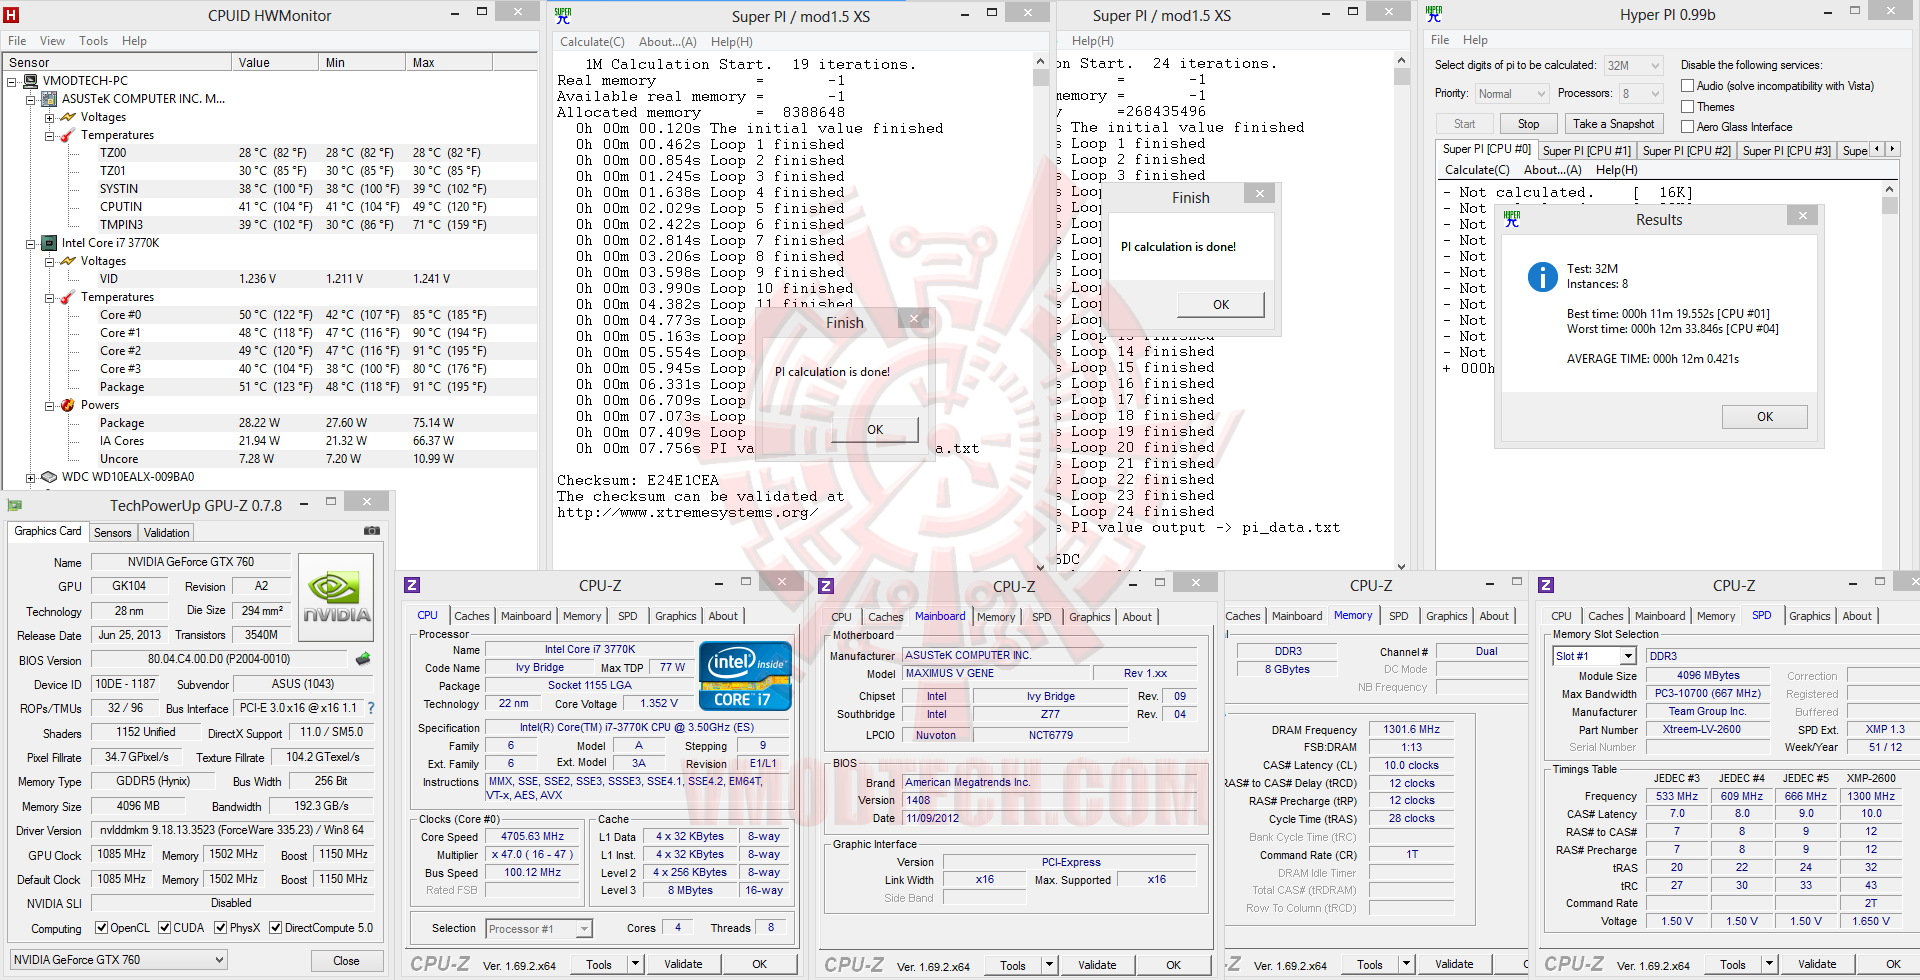Collapse the VMODTECH-PC tree node
The image size is (1920, 980).
coord(12,81)
